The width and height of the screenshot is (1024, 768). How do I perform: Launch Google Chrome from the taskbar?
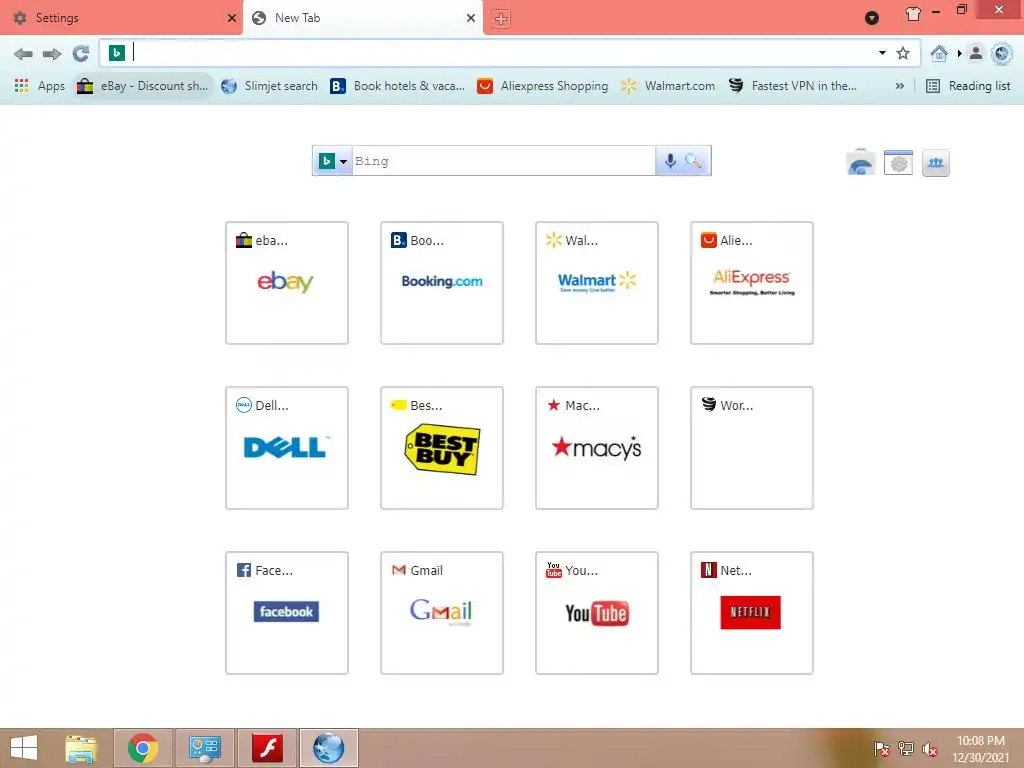click(x=143, y=748)
